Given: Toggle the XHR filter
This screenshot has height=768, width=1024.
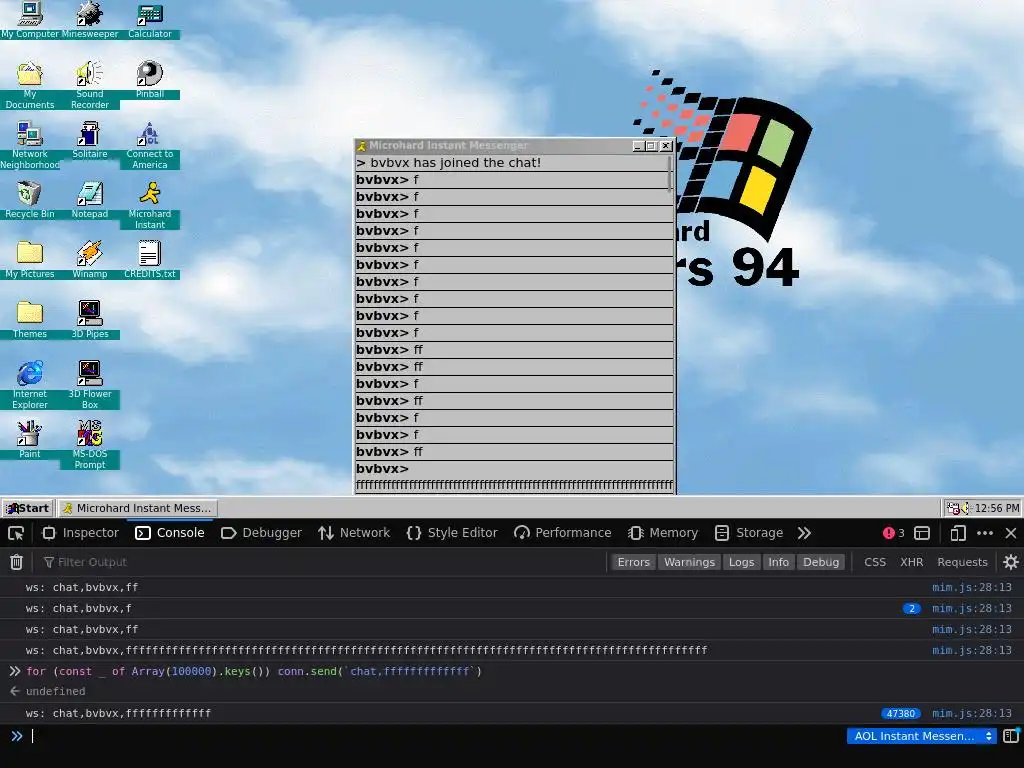Looking at the screenshot, I should tap(912, 562).
